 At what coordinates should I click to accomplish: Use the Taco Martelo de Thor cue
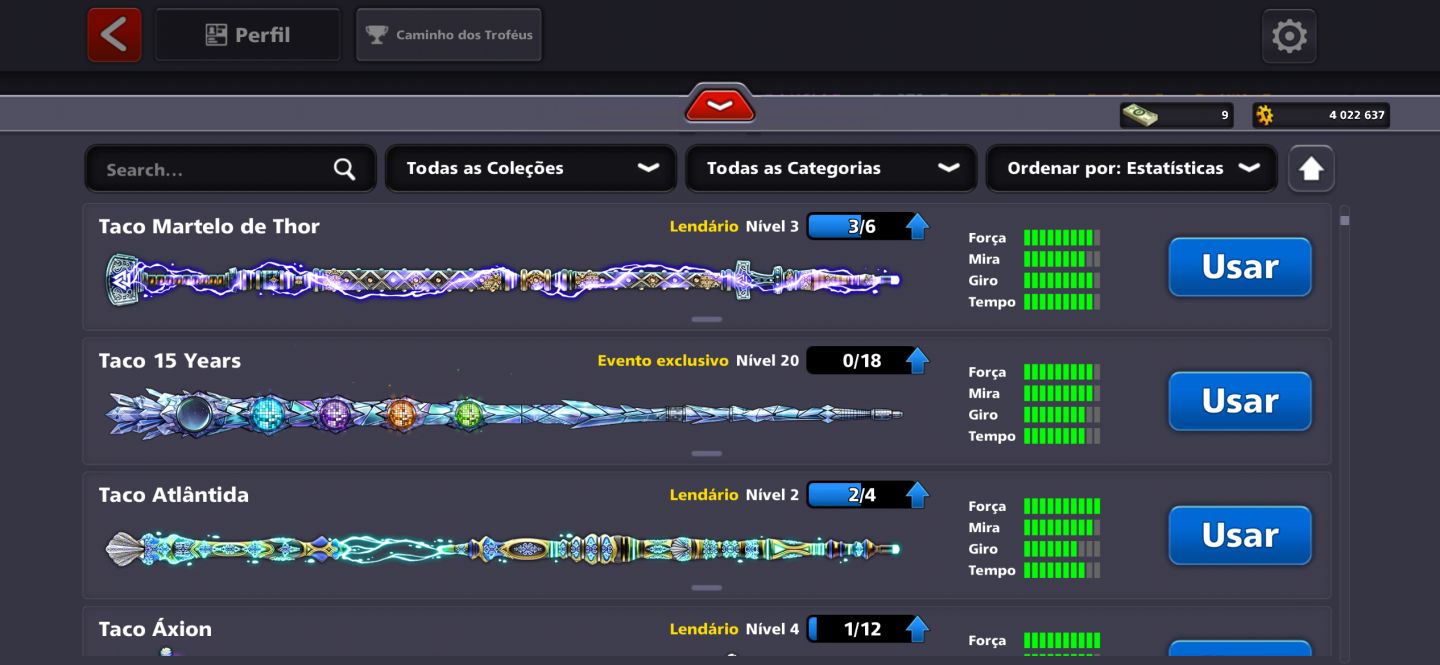(x=1240, y=267)
